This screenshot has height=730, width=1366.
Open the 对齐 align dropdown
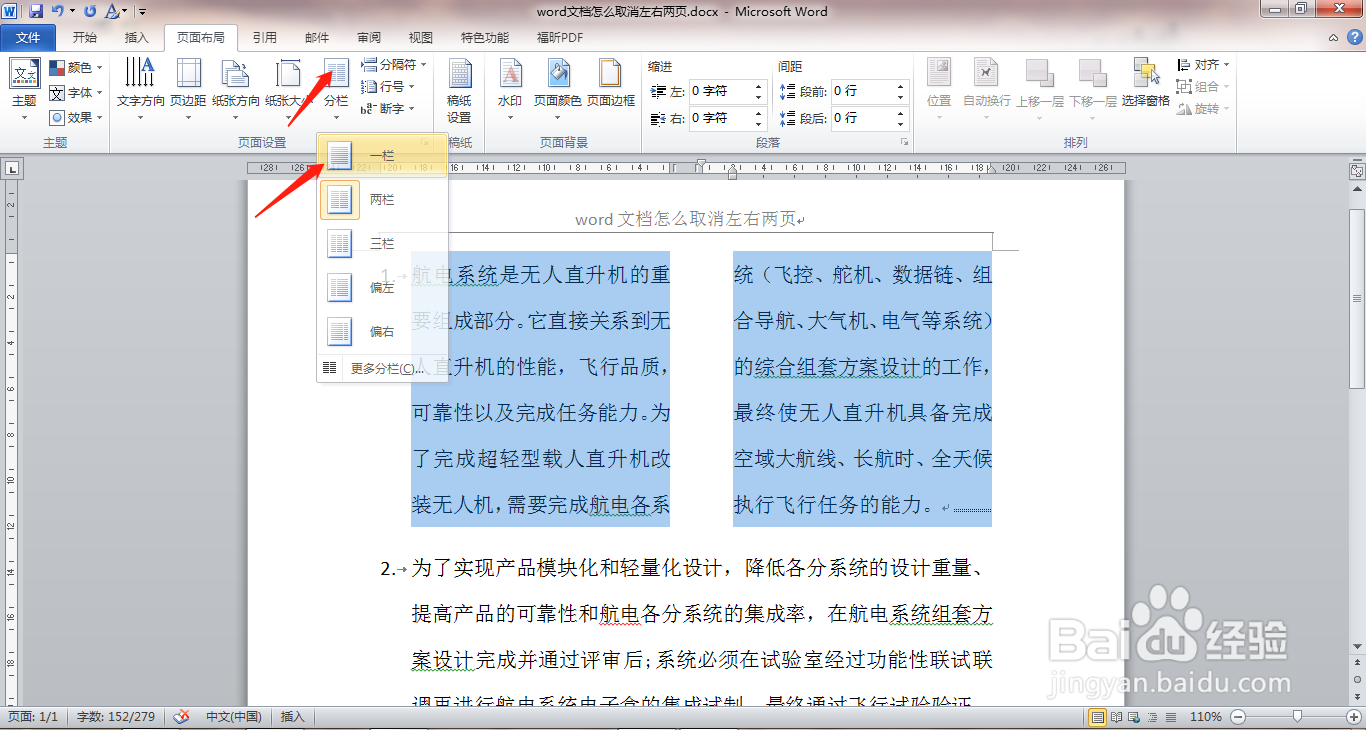tap(1203, 65)
